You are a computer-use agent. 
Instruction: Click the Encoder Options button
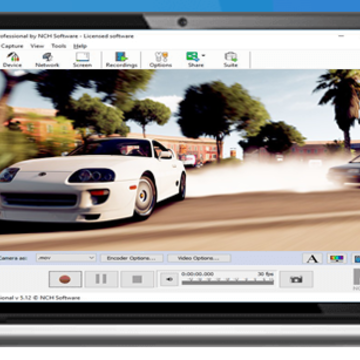(x=131, y=258)
